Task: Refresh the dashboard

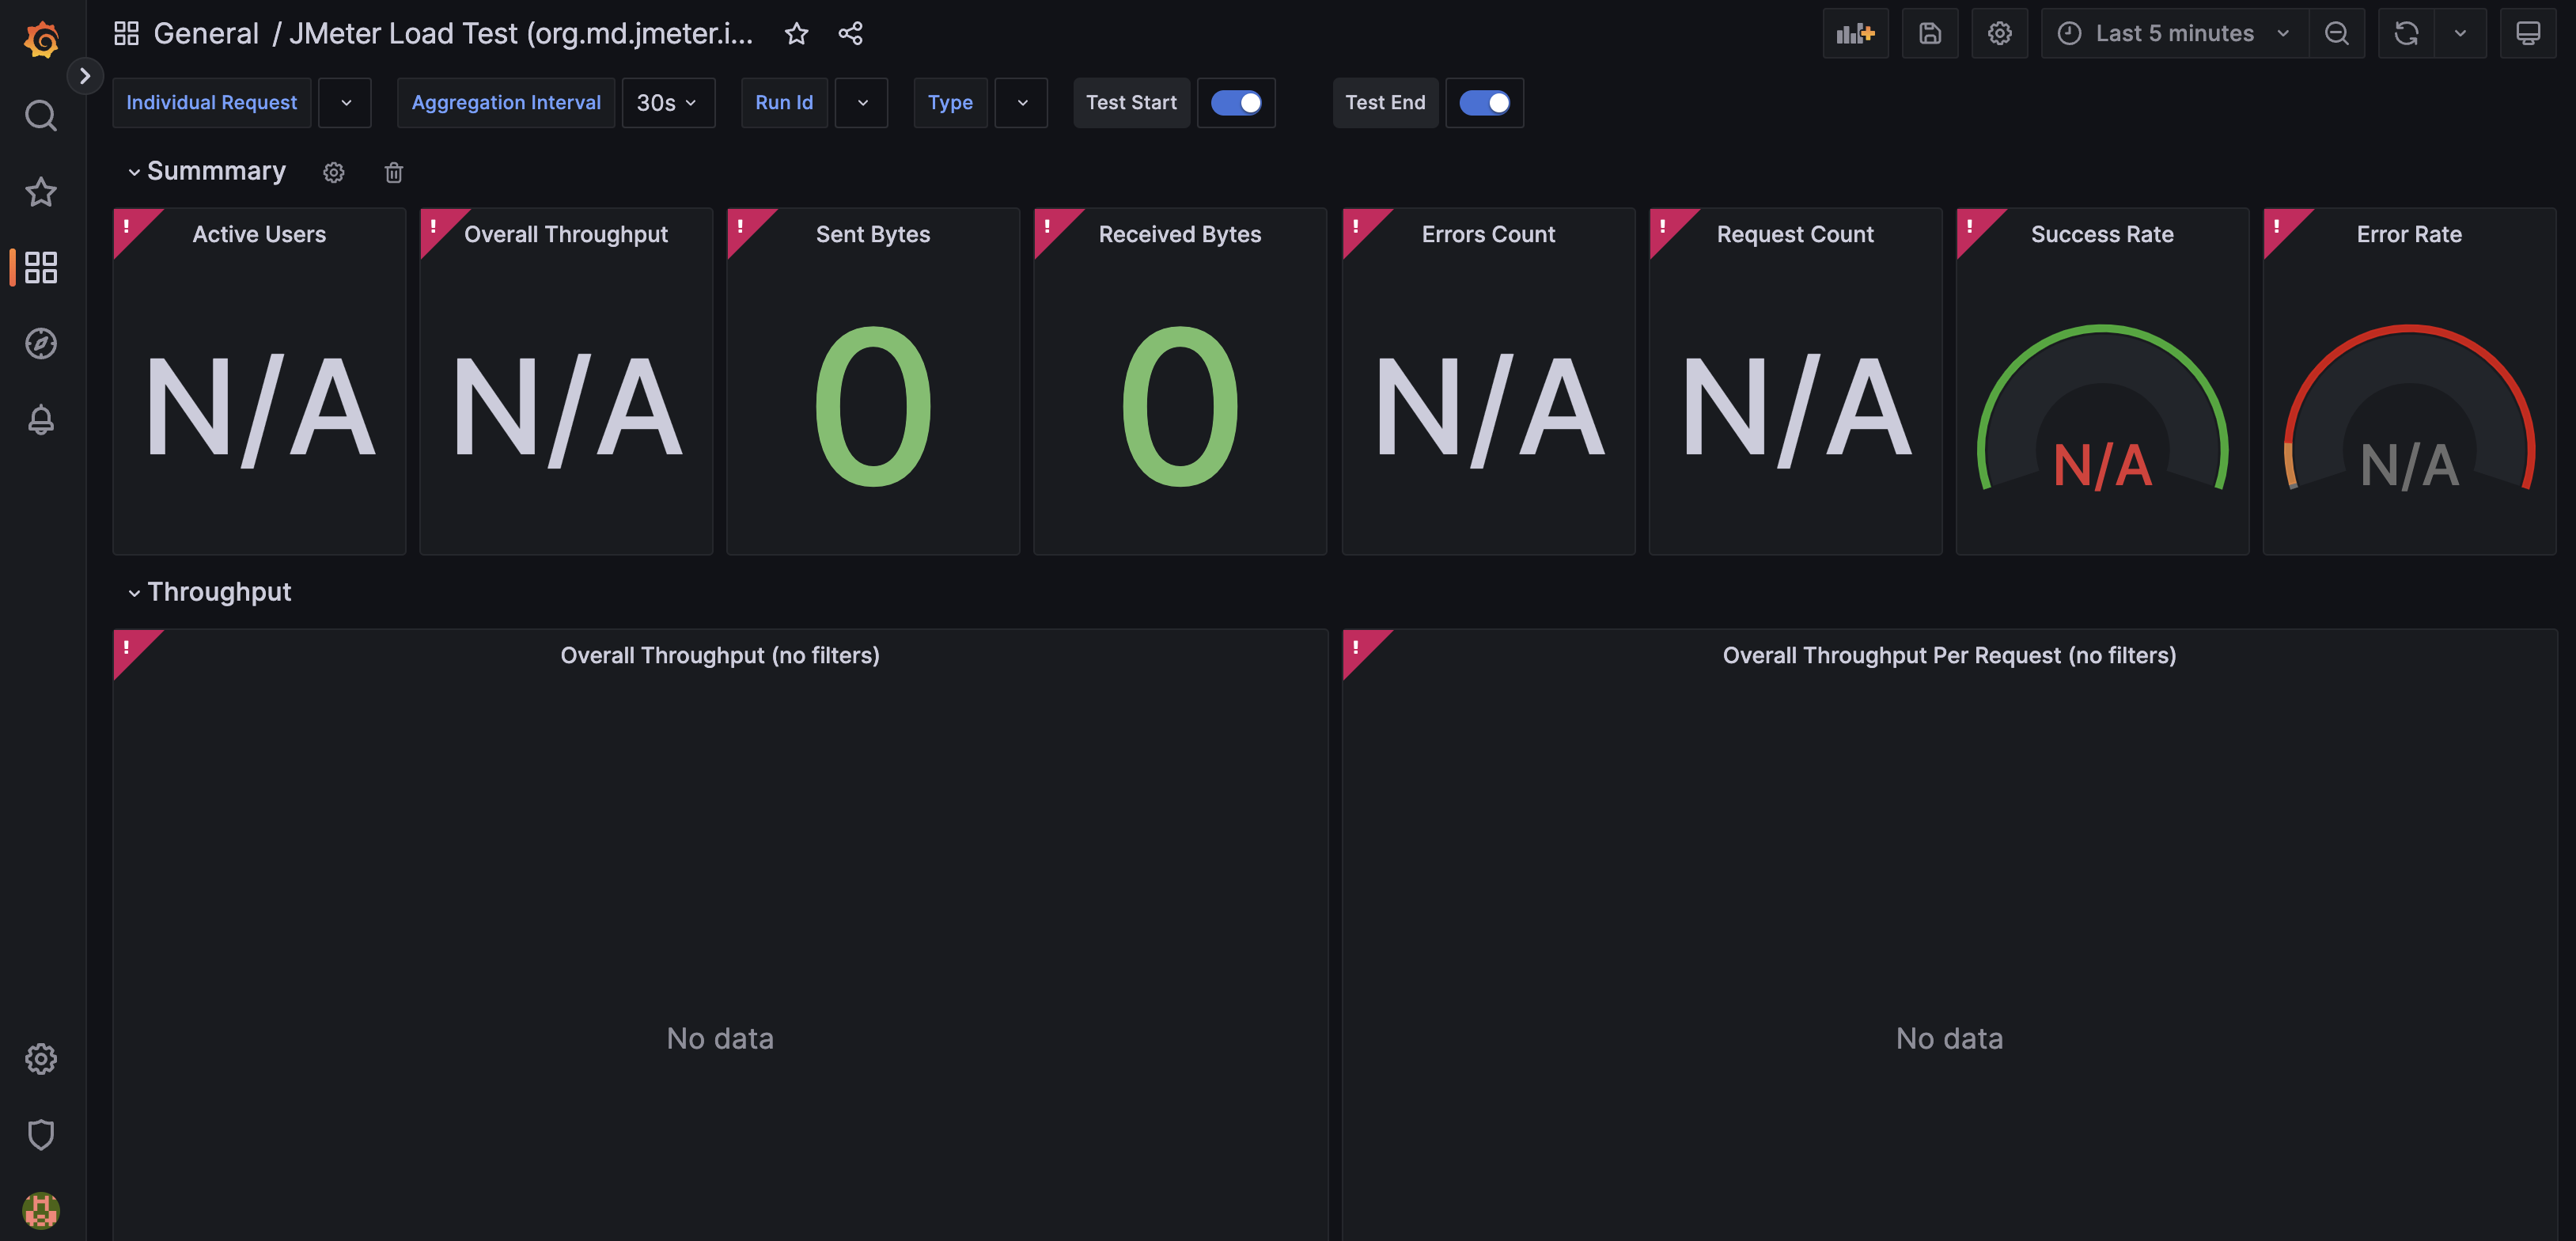Action: coord(2406,33)
